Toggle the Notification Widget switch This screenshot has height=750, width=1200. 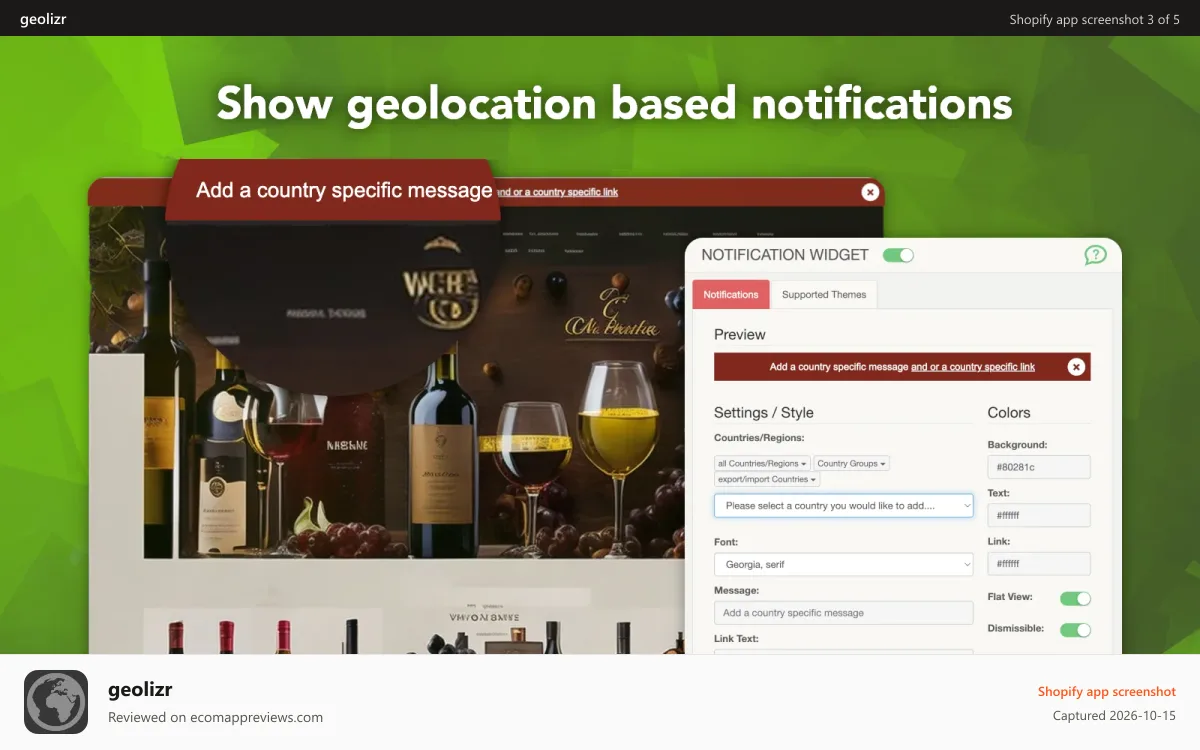tap(898, 255)
